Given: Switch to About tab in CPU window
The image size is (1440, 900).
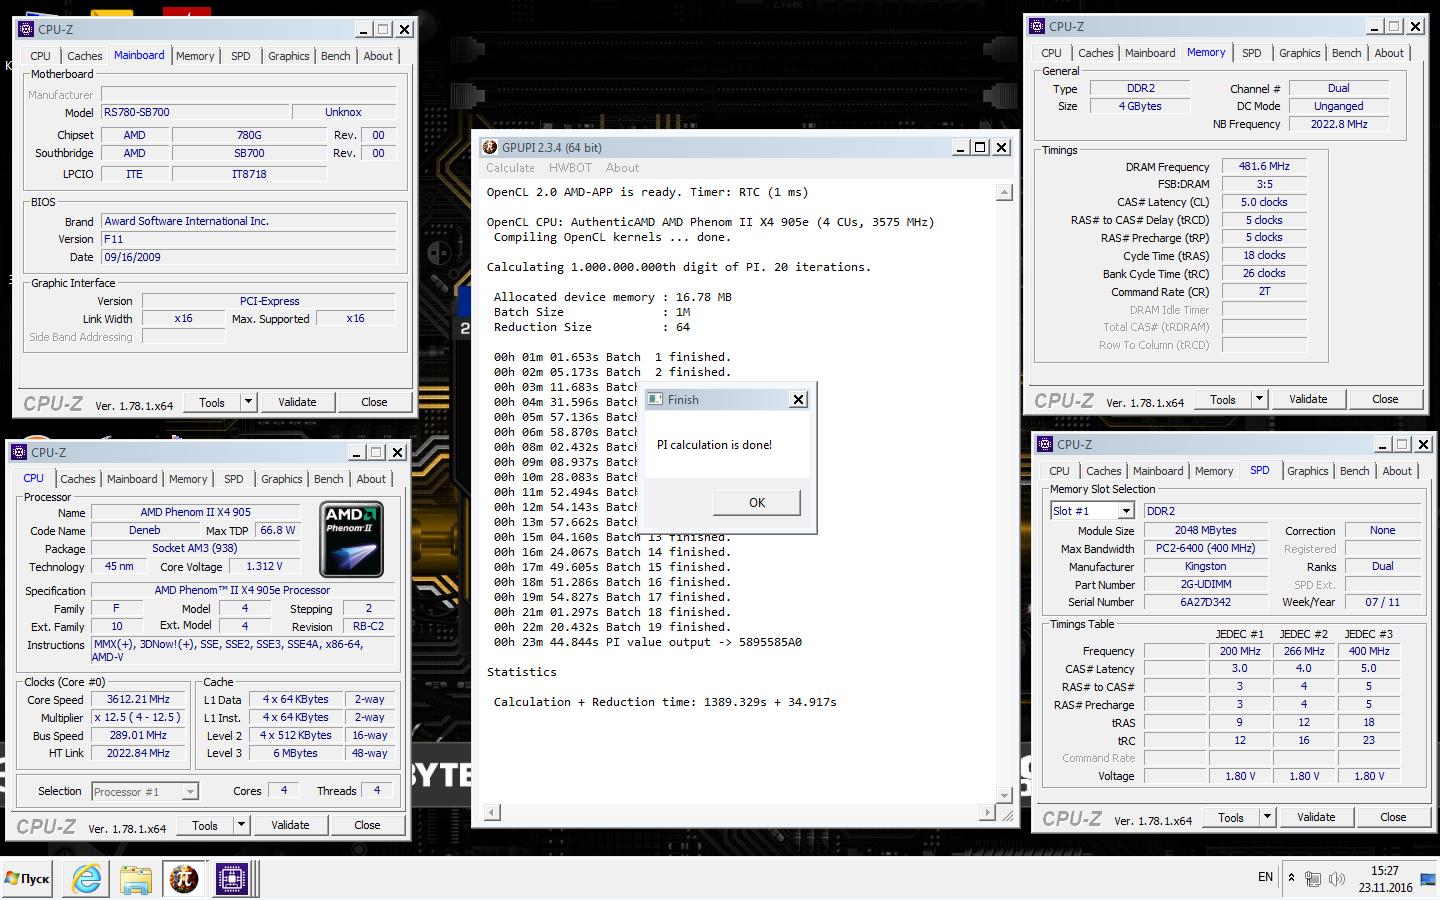Looking at the screenshot, I should (371, 479).
